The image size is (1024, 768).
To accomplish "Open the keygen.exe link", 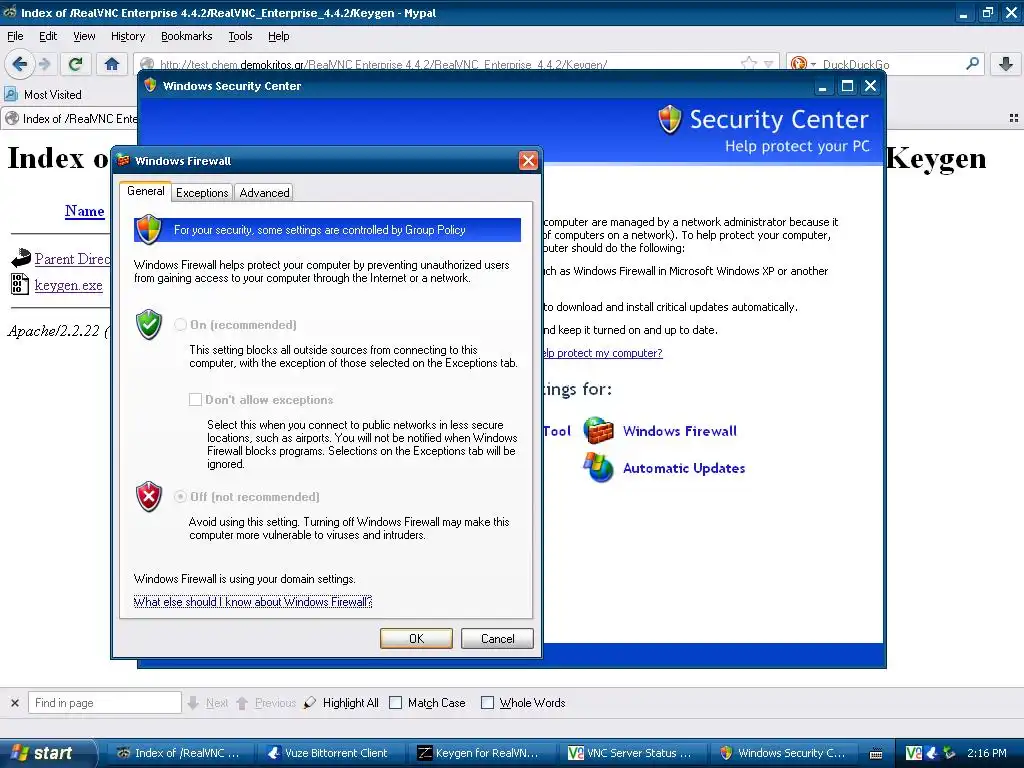I will point(69,285).
